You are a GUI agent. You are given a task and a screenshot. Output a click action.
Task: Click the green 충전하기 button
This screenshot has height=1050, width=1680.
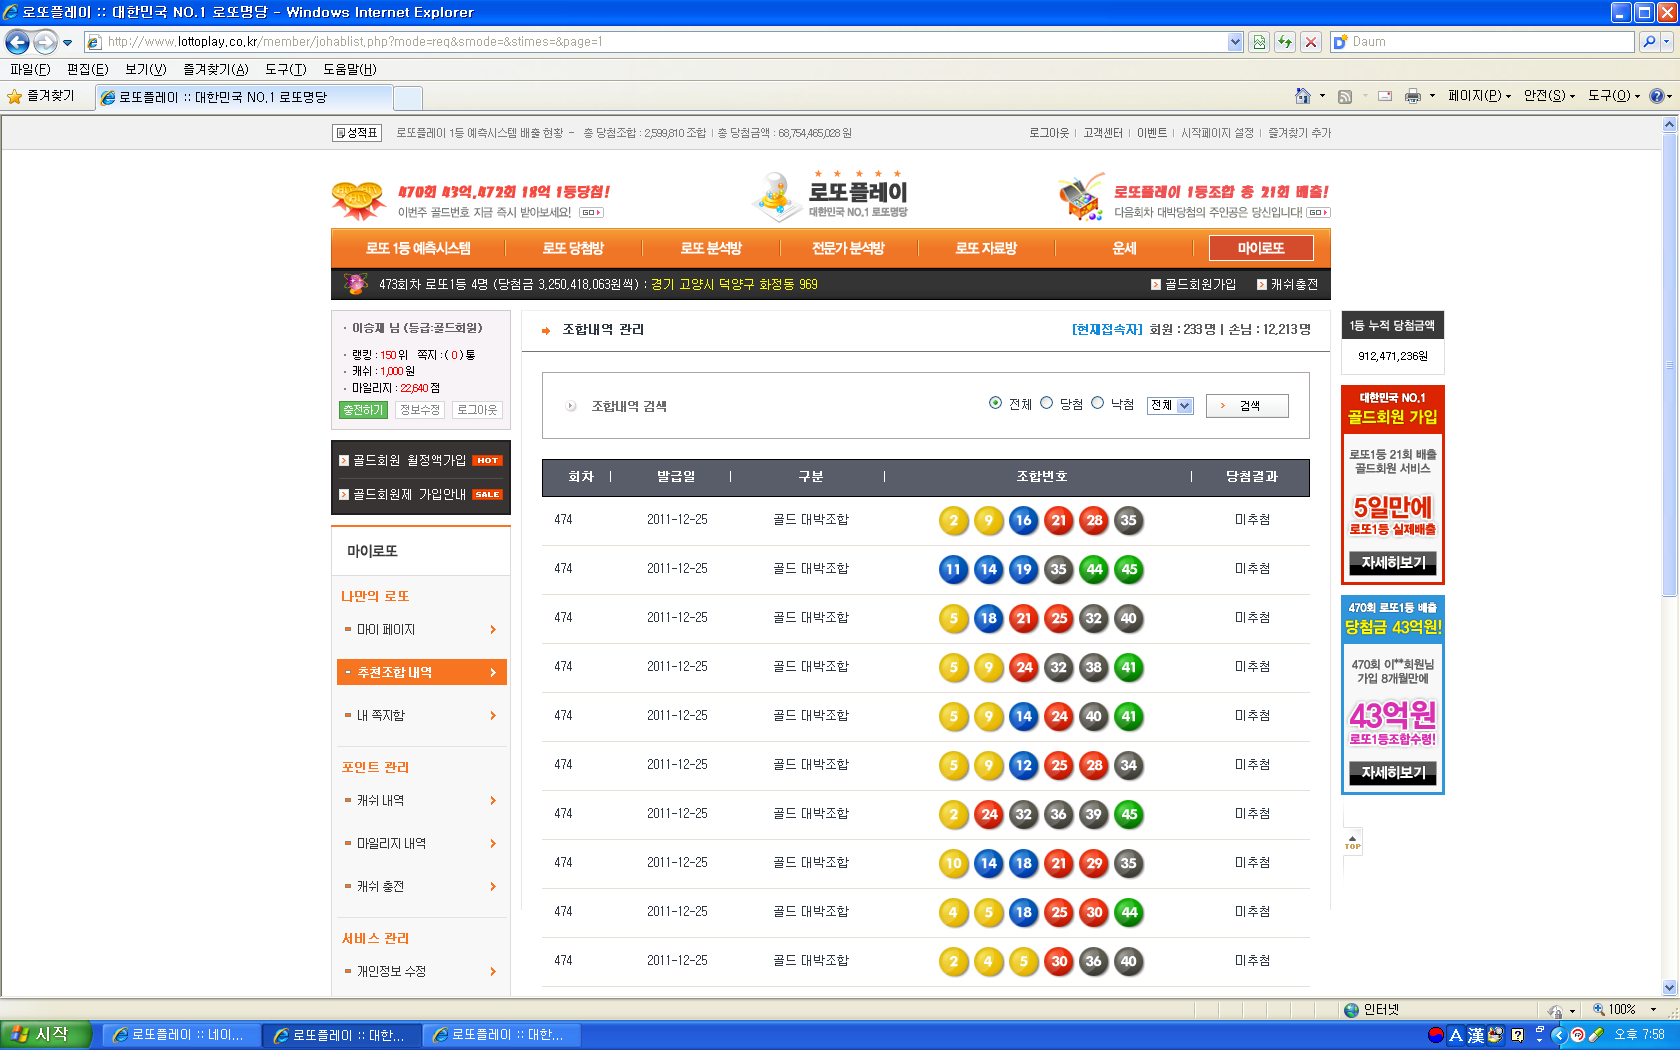(362, 410)
